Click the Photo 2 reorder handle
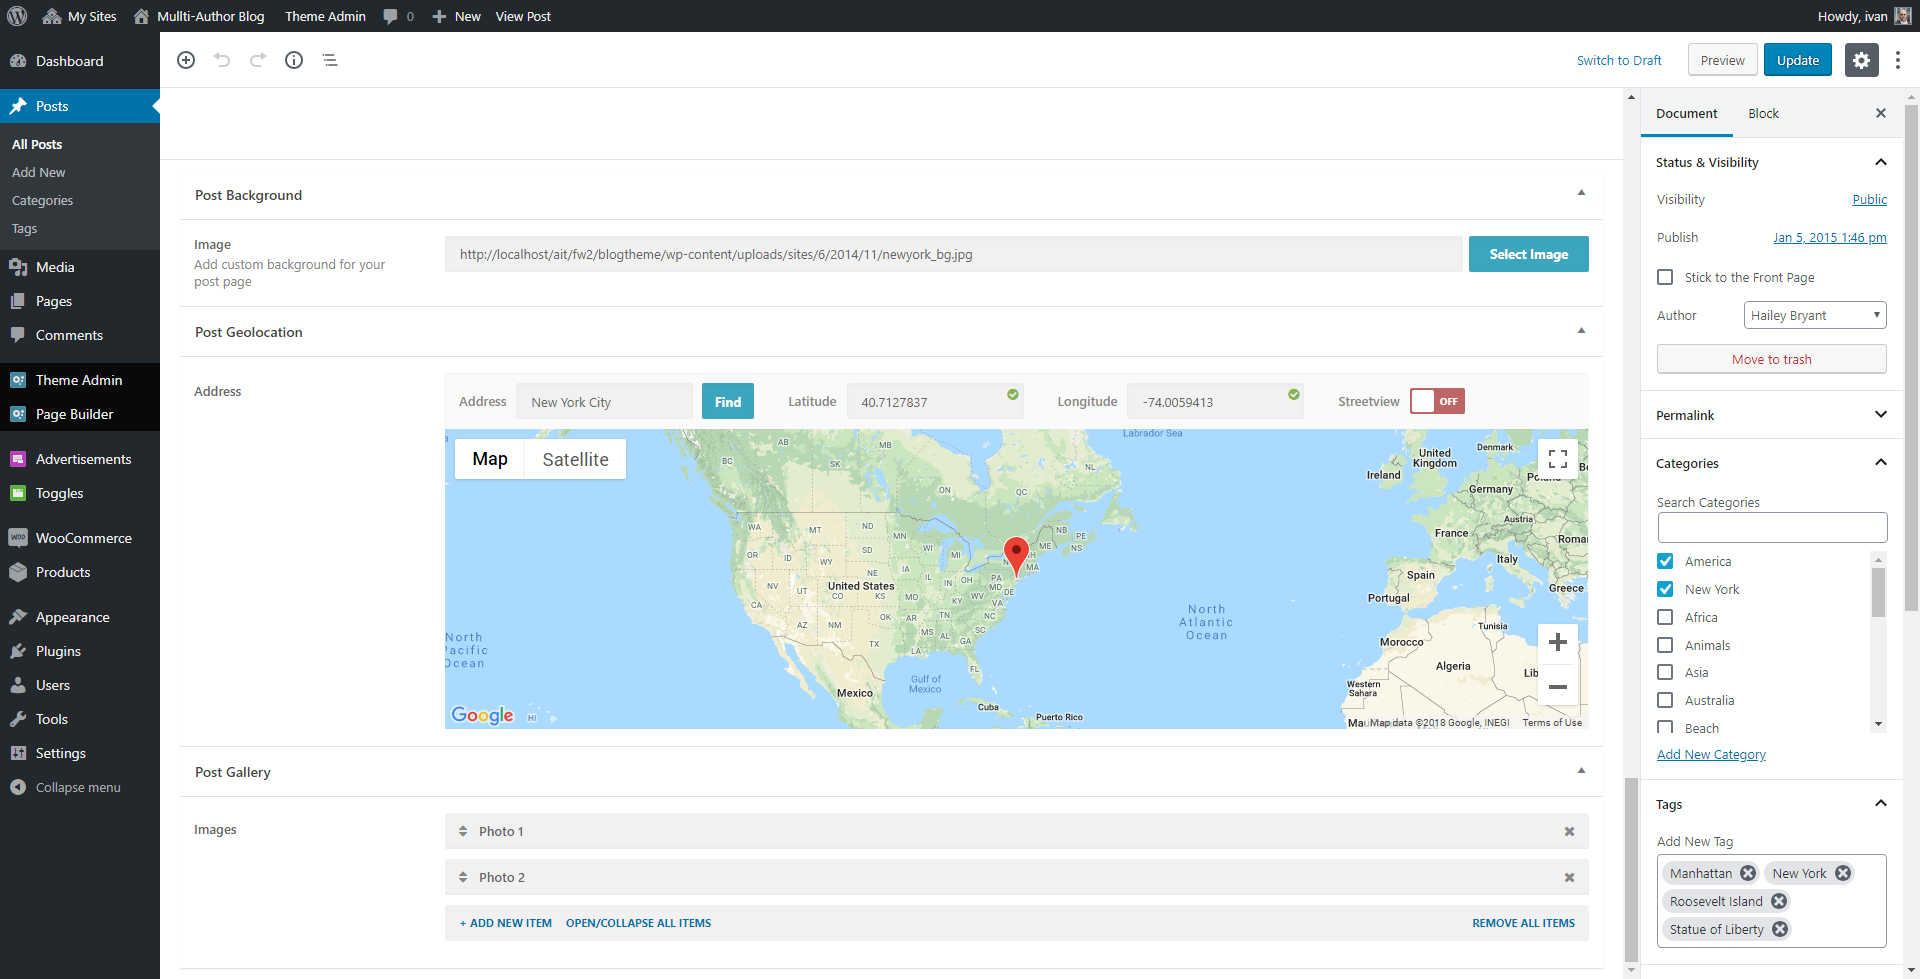Screen dimensions: 1920x979 [x=463, y=877]
